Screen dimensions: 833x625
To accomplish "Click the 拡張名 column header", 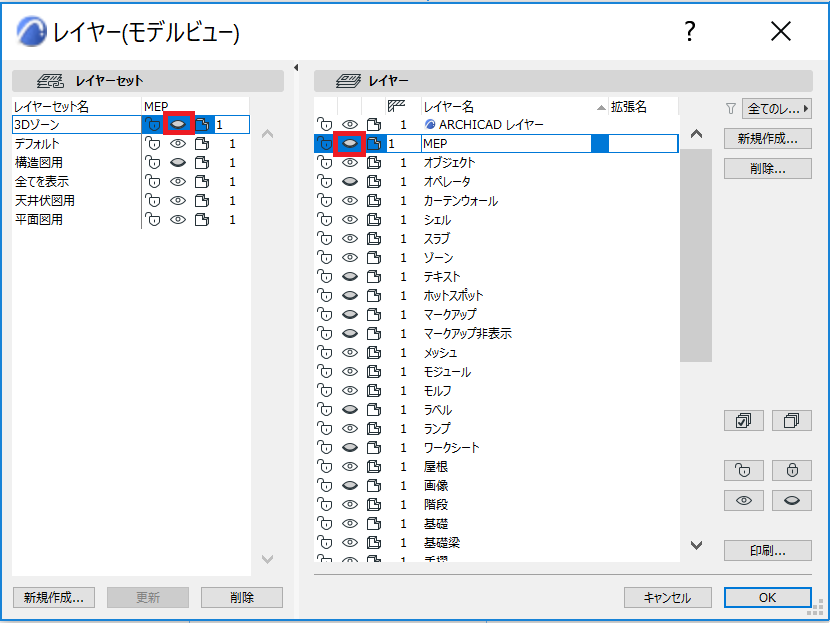I will tap(643, 106).
